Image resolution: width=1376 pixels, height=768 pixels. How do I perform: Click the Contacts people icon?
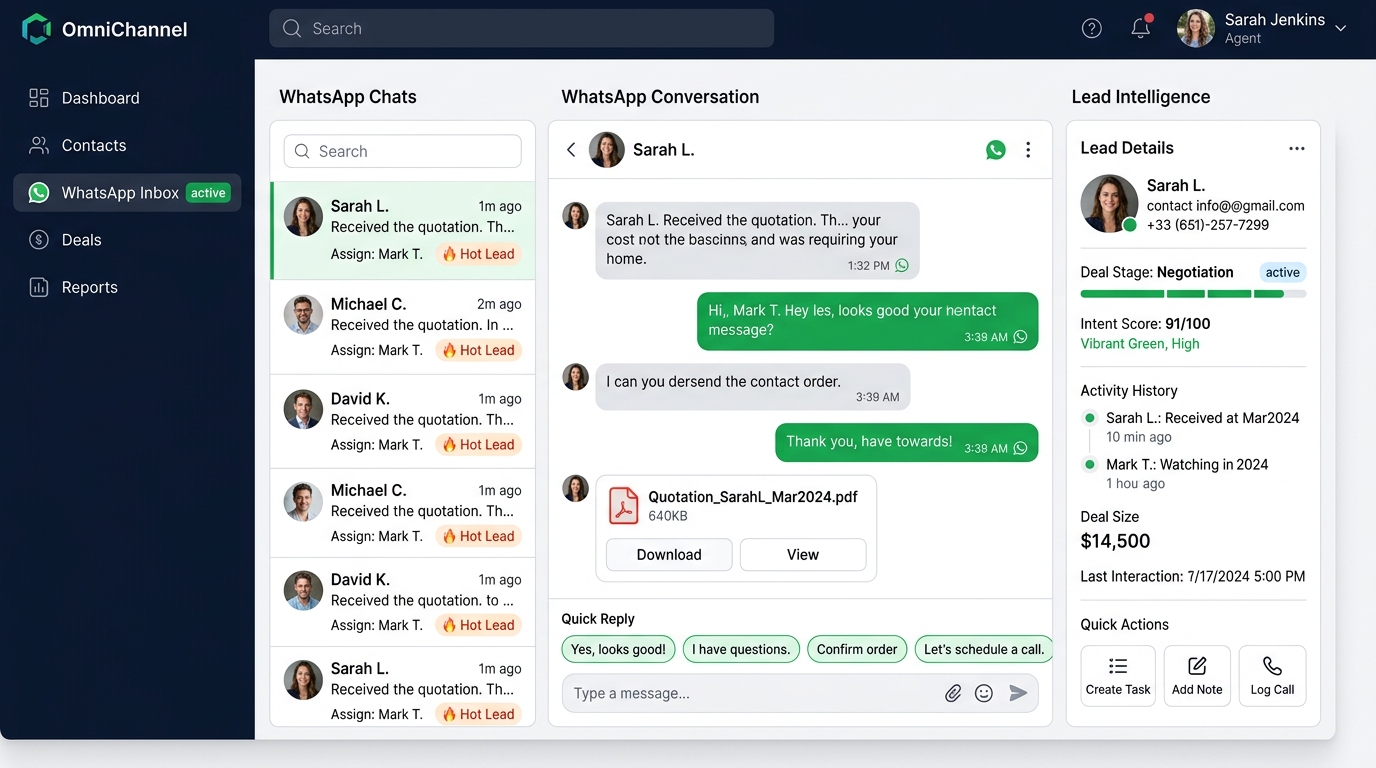[x=39, y=145]
